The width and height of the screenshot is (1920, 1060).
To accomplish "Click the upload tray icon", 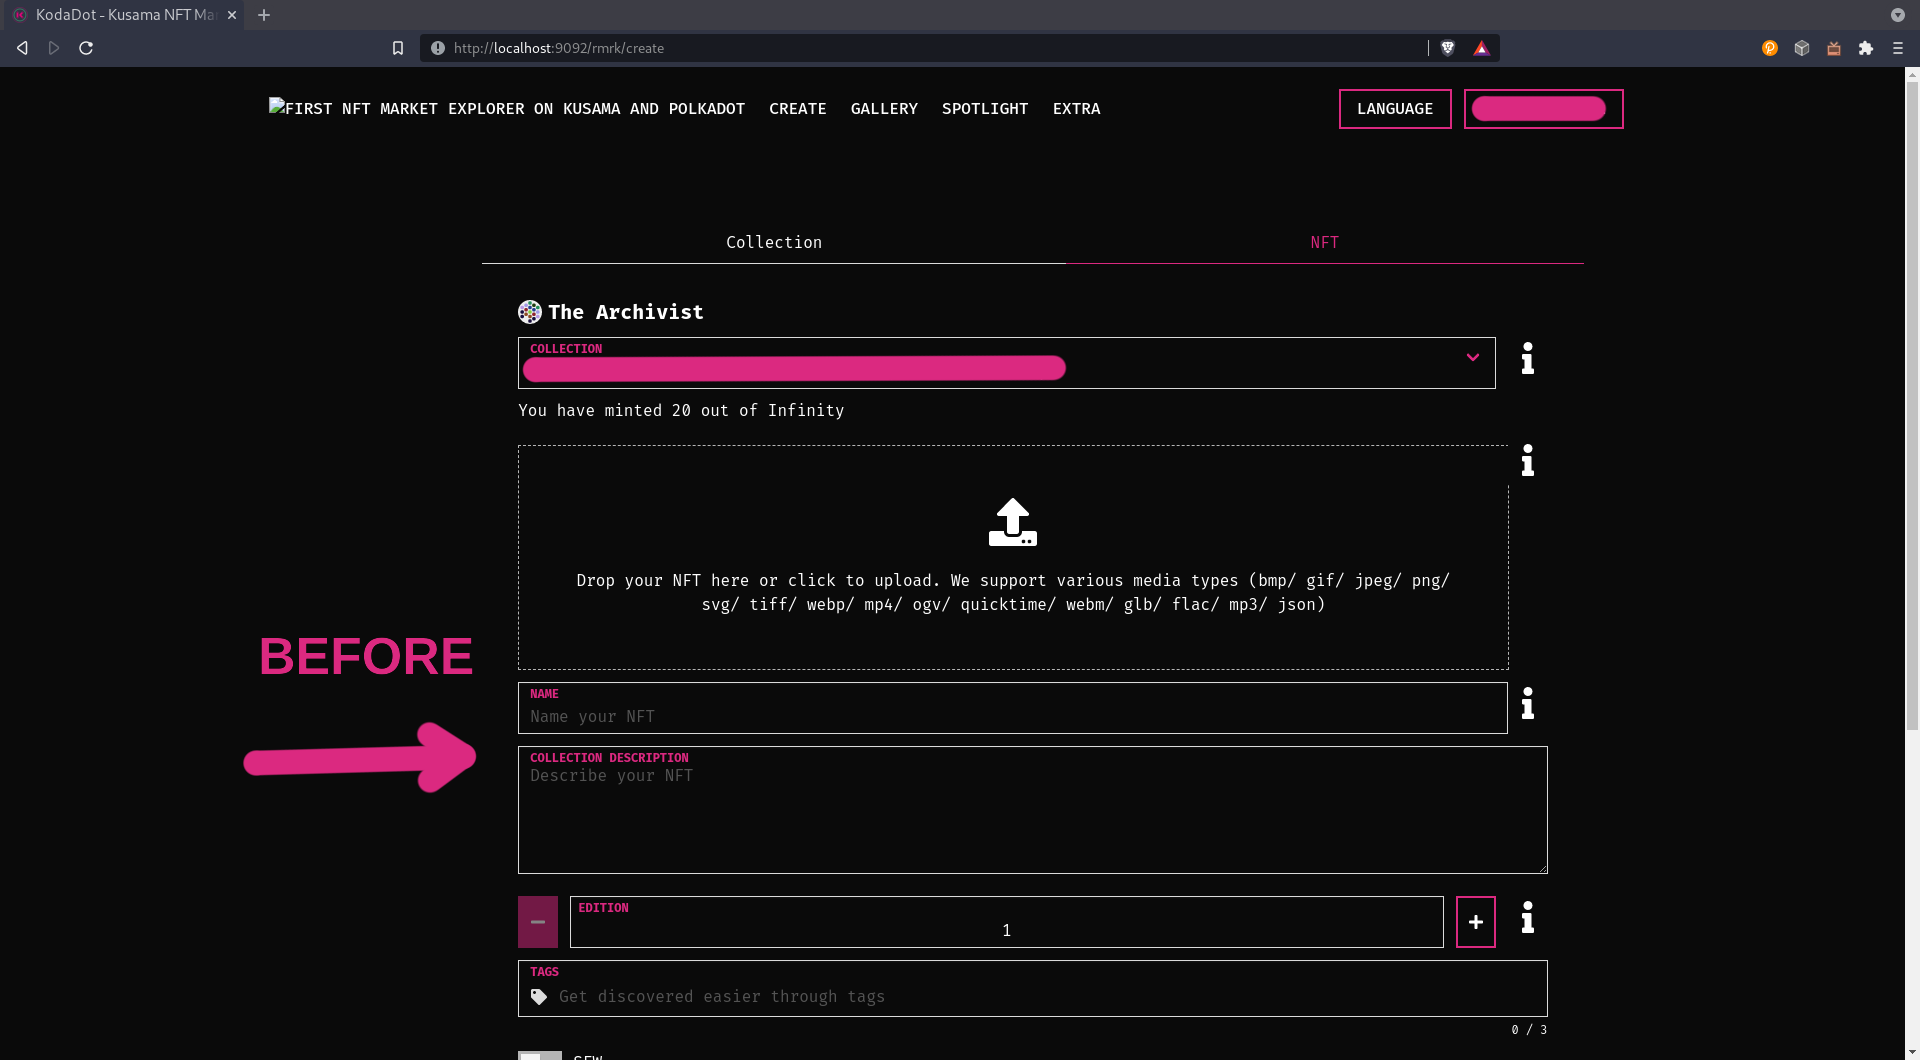I will [1013, 522].
